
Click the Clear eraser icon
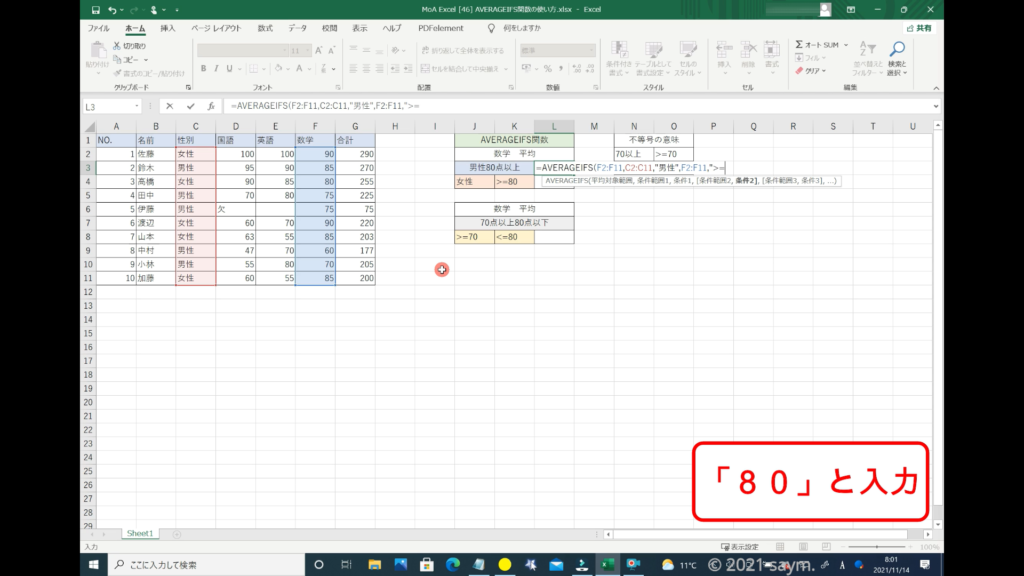[800, 71]
